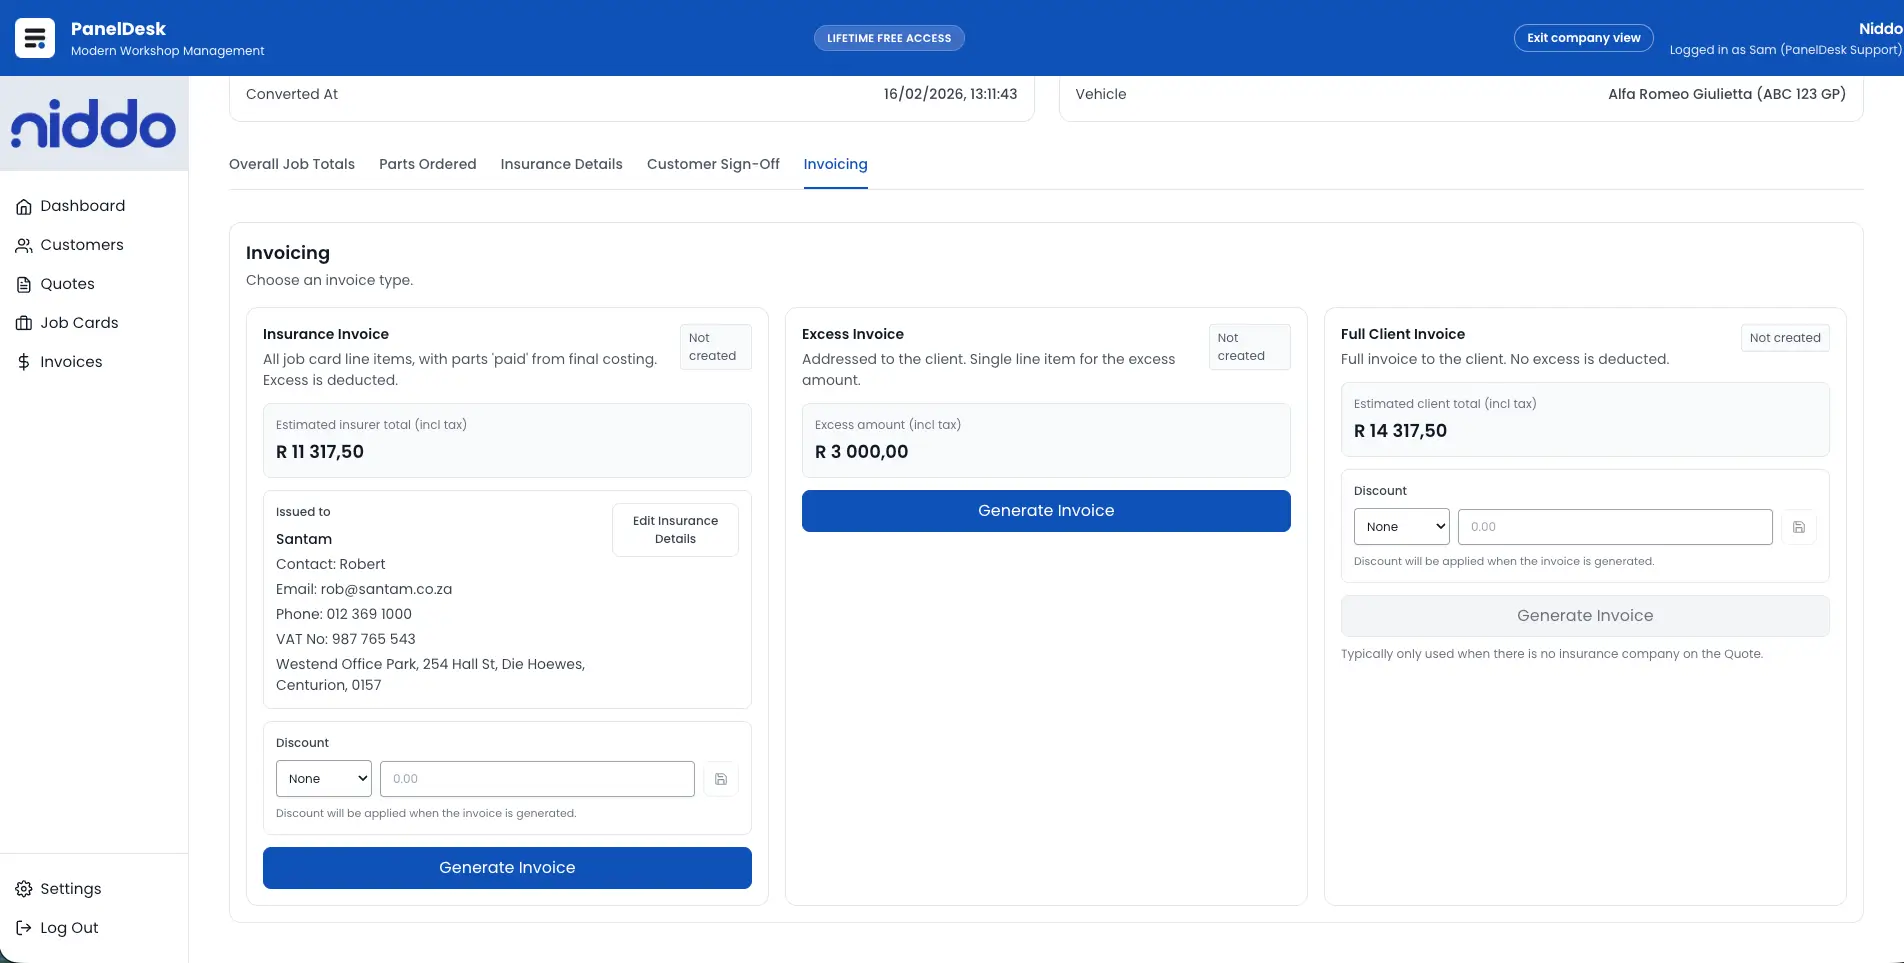This screenshot has width=1904, height=963.
Task: Click the PanelDesk hamburger logo icon
Action: 33,37
